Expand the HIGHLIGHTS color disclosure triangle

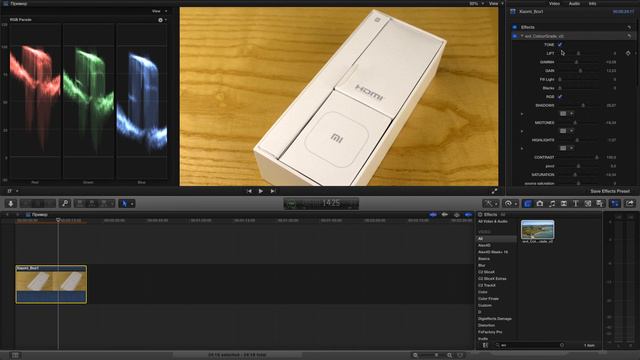click(x=522, y=148)
